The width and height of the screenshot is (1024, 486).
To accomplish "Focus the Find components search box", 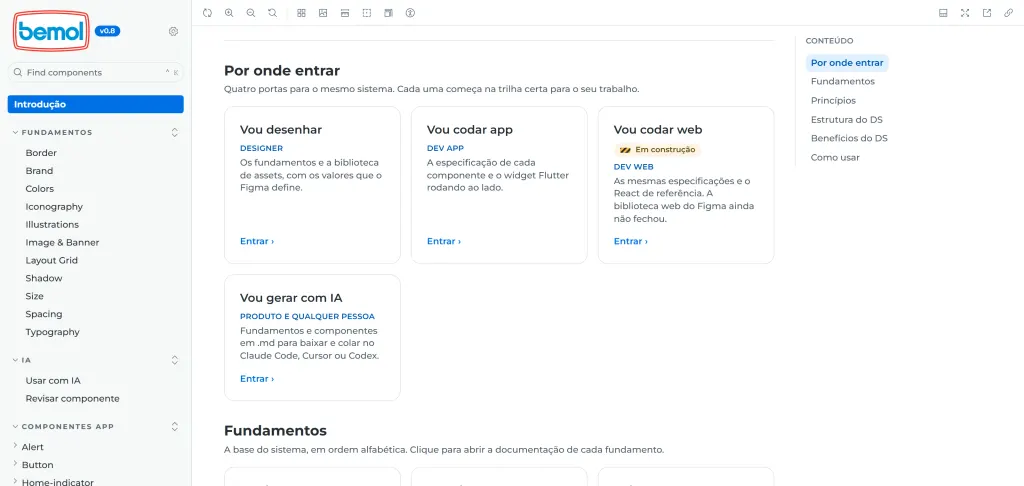I will tap(95, 73).
